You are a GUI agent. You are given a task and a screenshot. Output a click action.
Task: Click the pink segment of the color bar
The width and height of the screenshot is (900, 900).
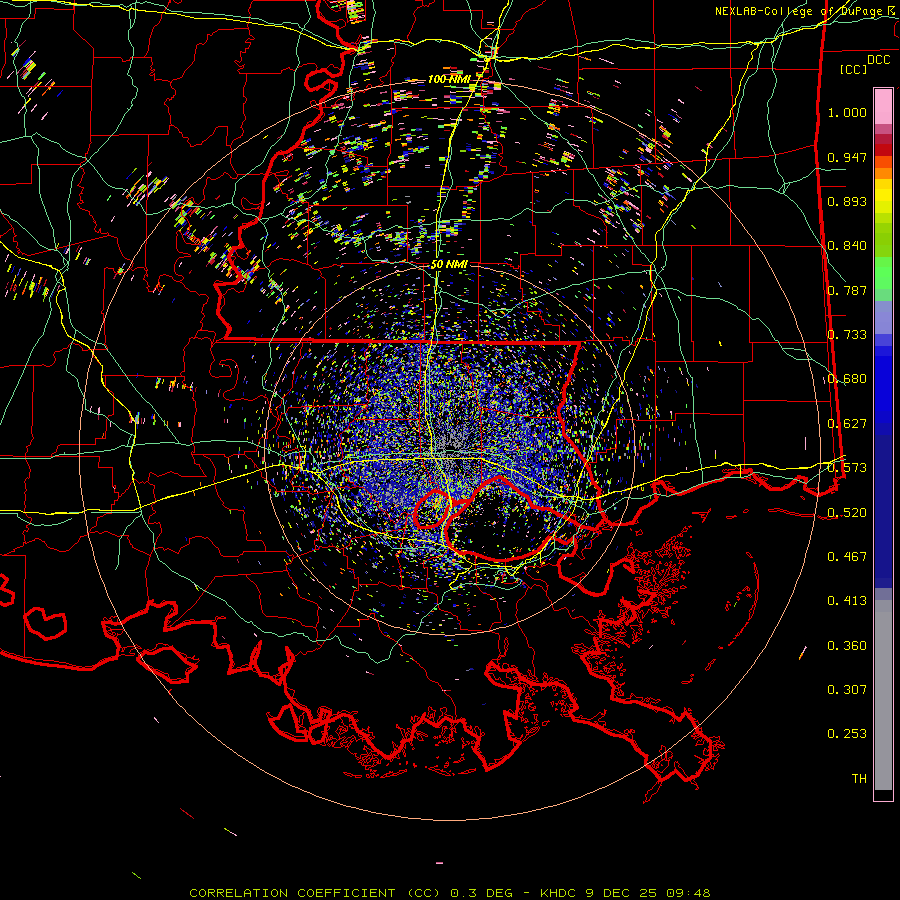883,106
